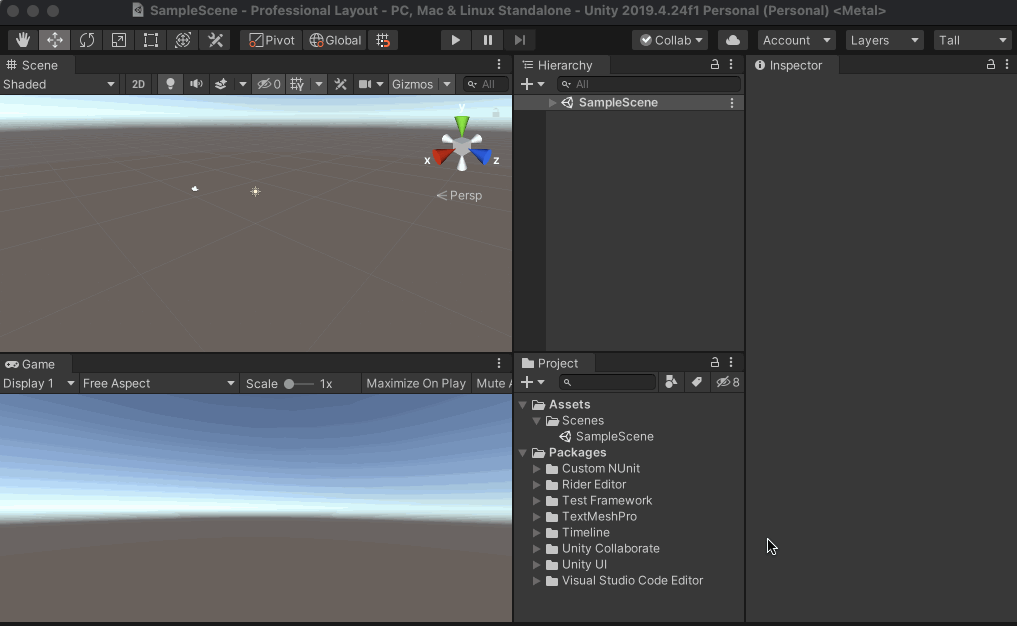Start Play mode

pyautogui.click(x=455, y=40)
